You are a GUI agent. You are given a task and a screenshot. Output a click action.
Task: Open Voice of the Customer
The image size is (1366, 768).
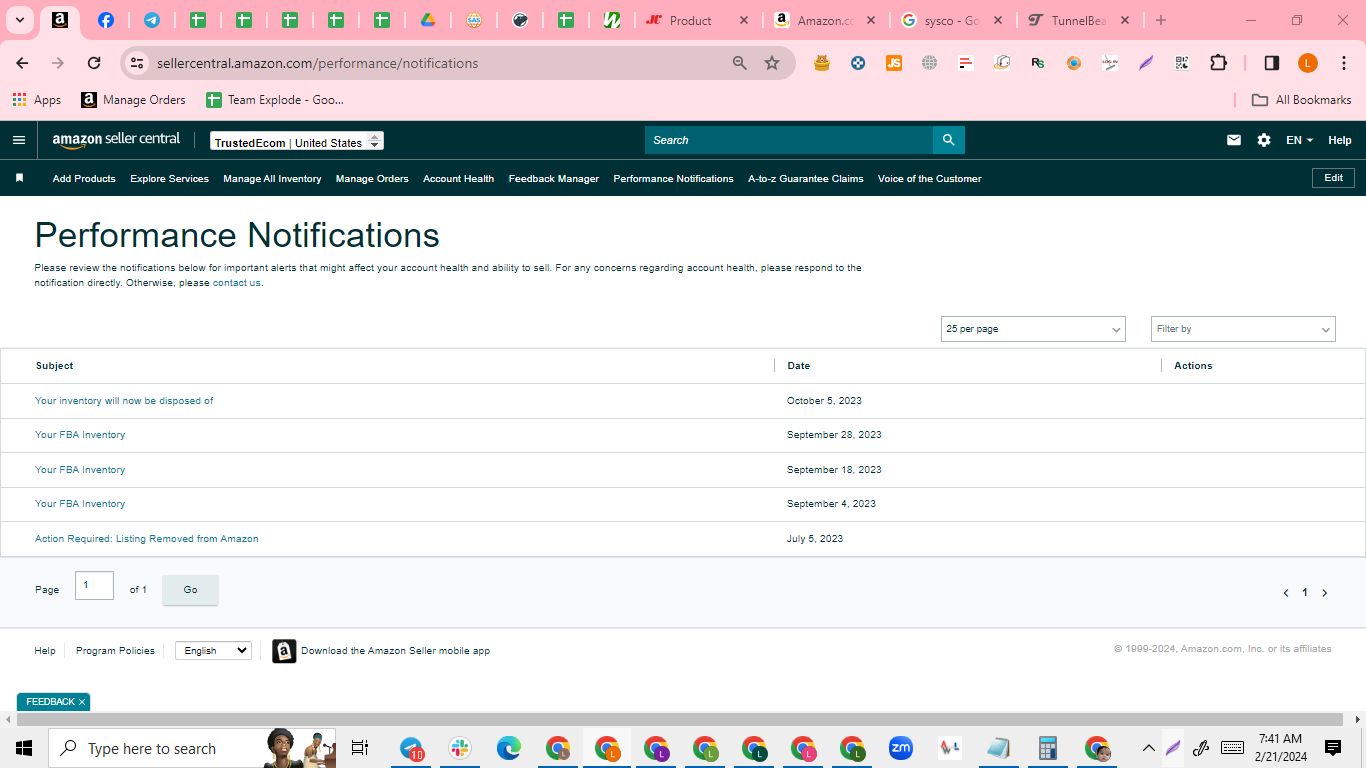[x=929, y=179]
